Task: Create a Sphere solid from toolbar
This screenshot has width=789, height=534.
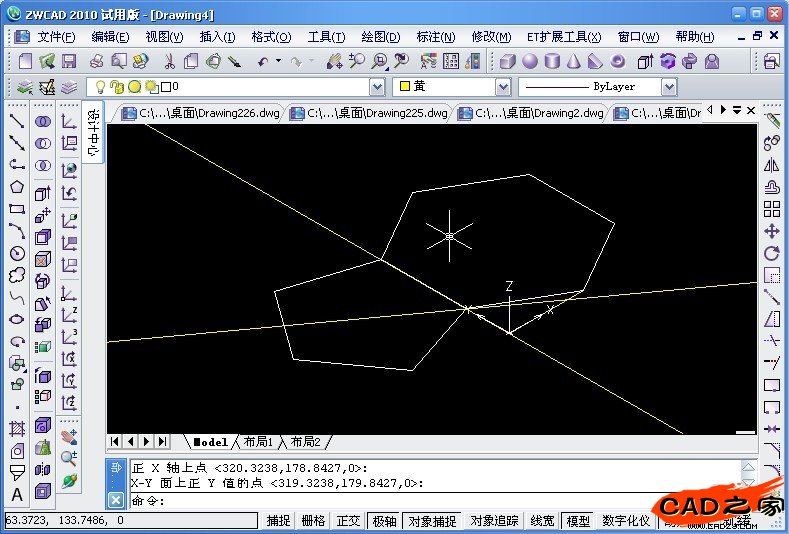Action: [530, 61]
